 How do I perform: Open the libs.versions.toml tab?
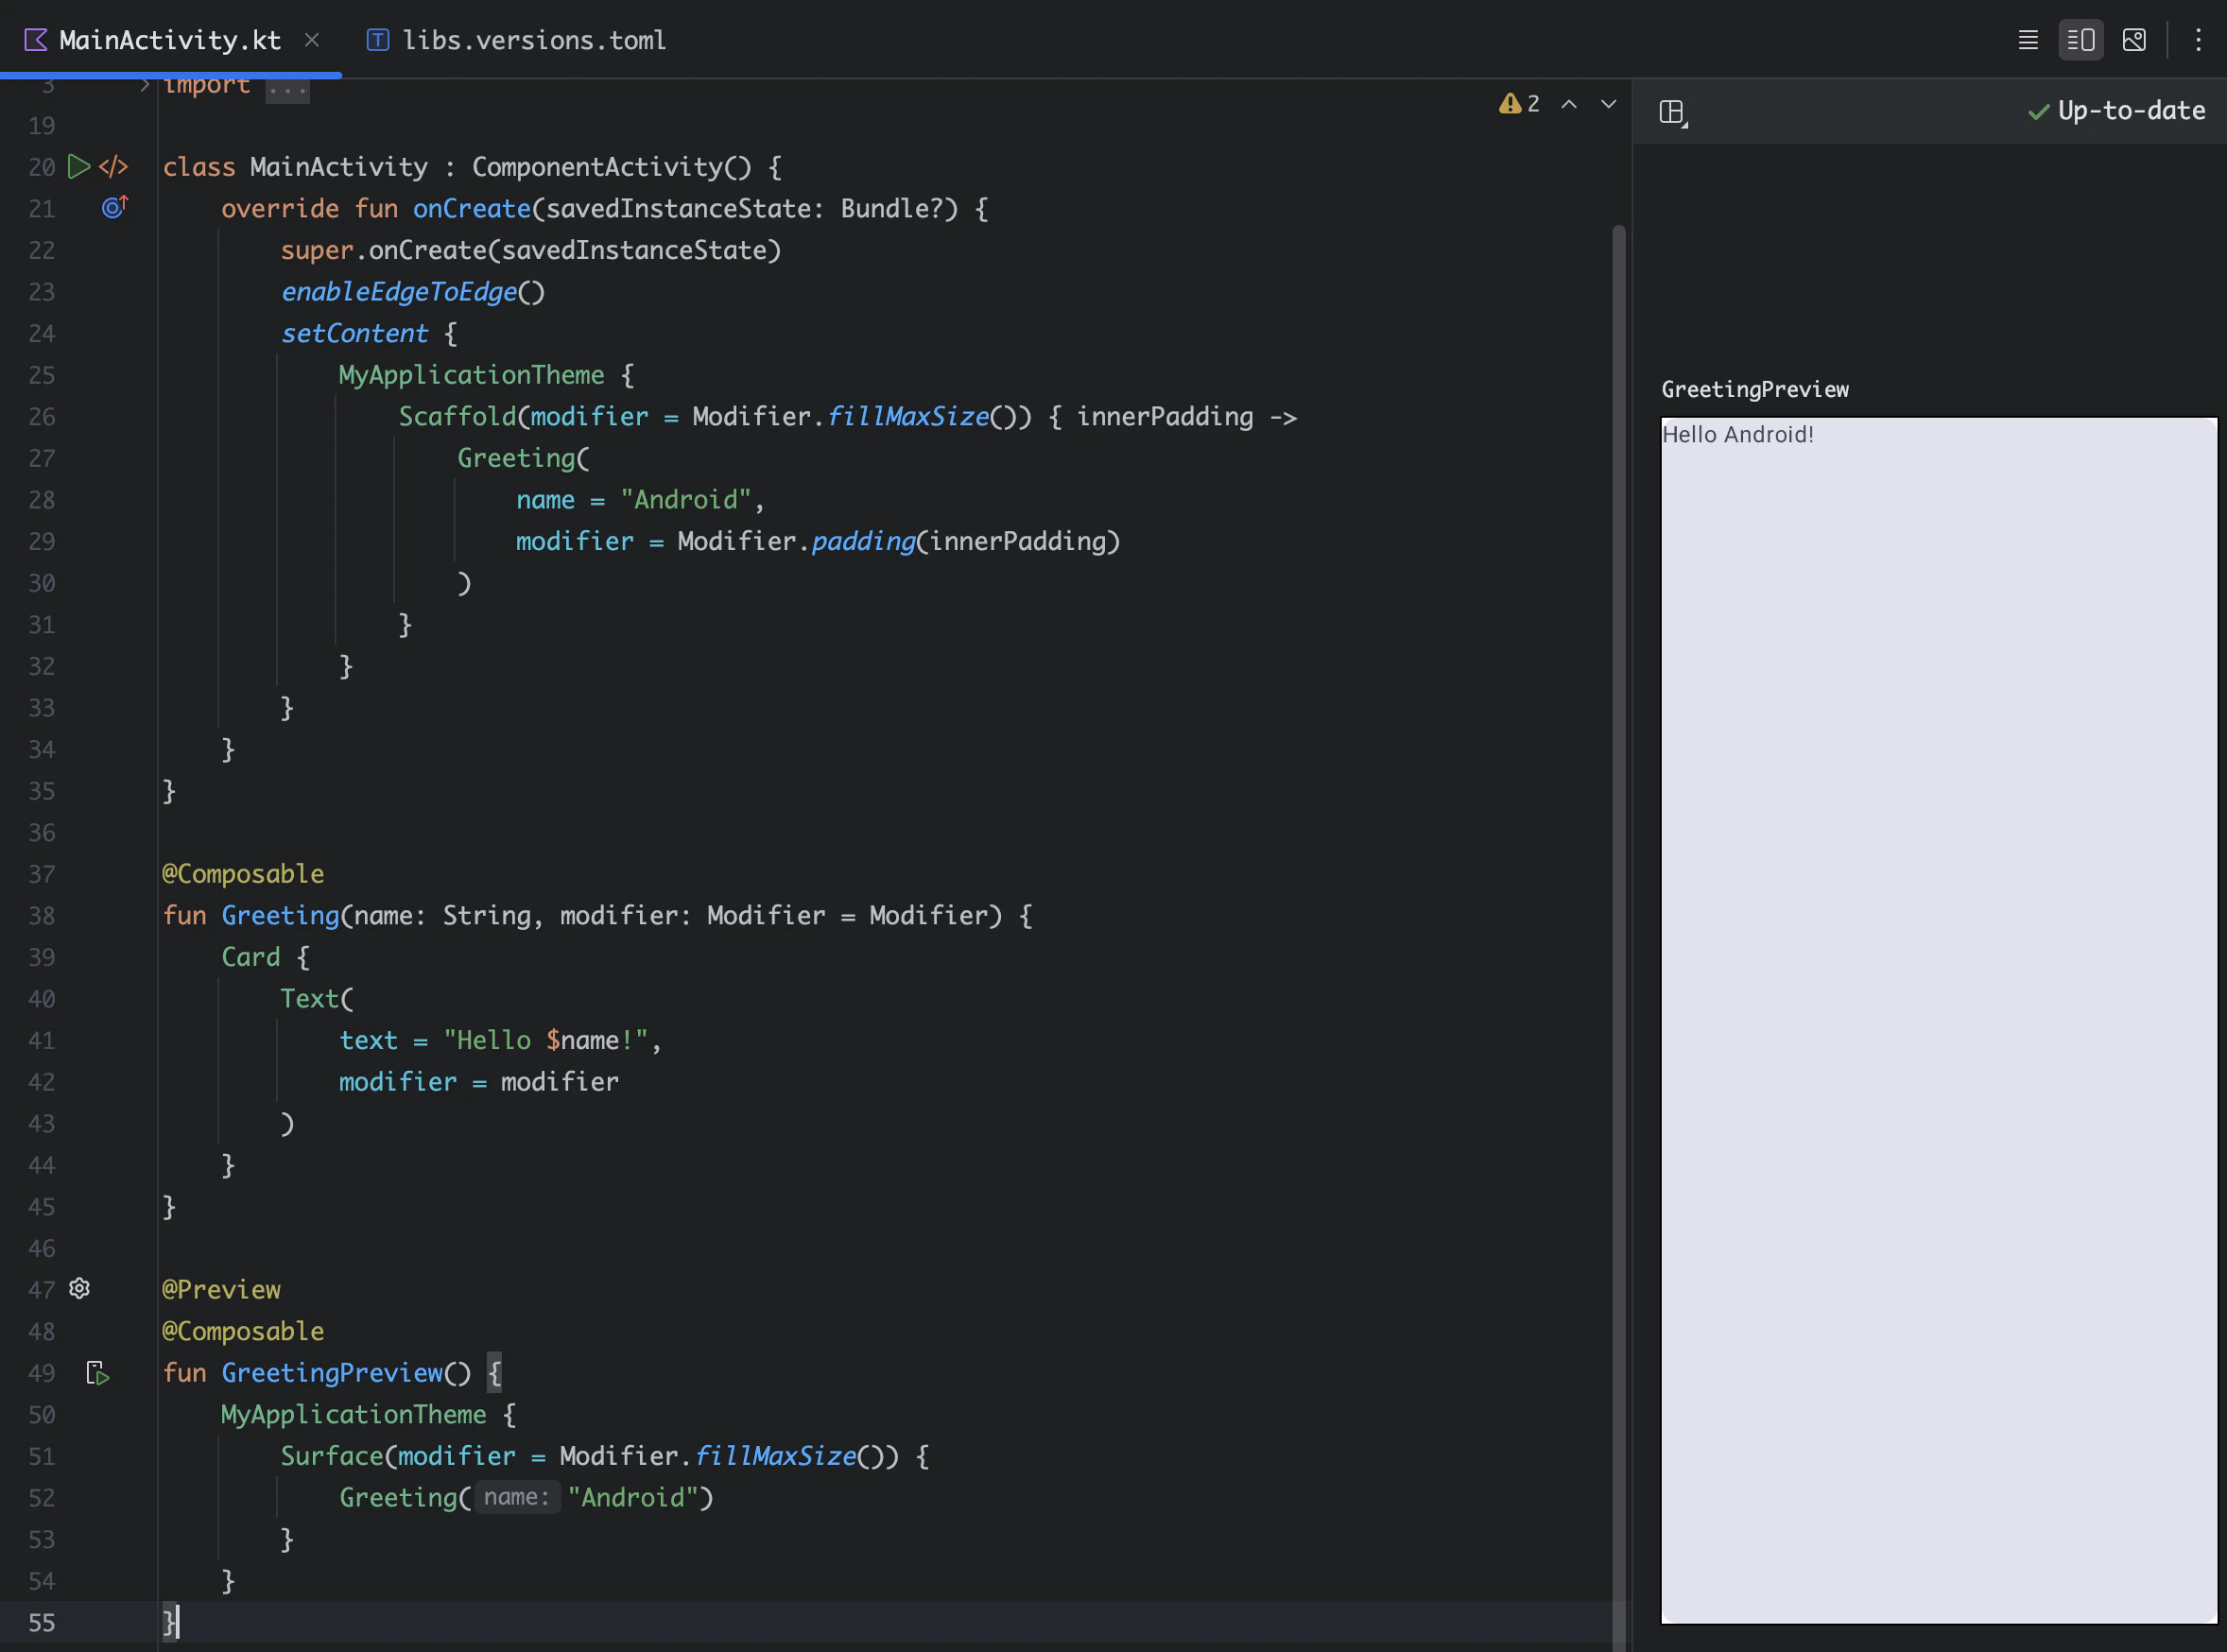point(516,40)
